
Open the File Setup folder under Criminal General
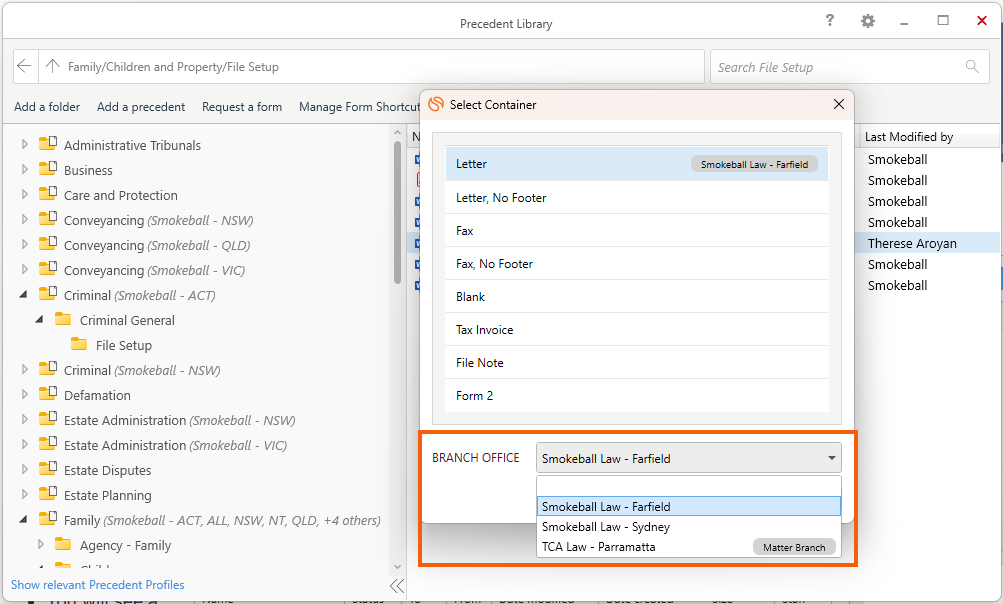point(124,346)
